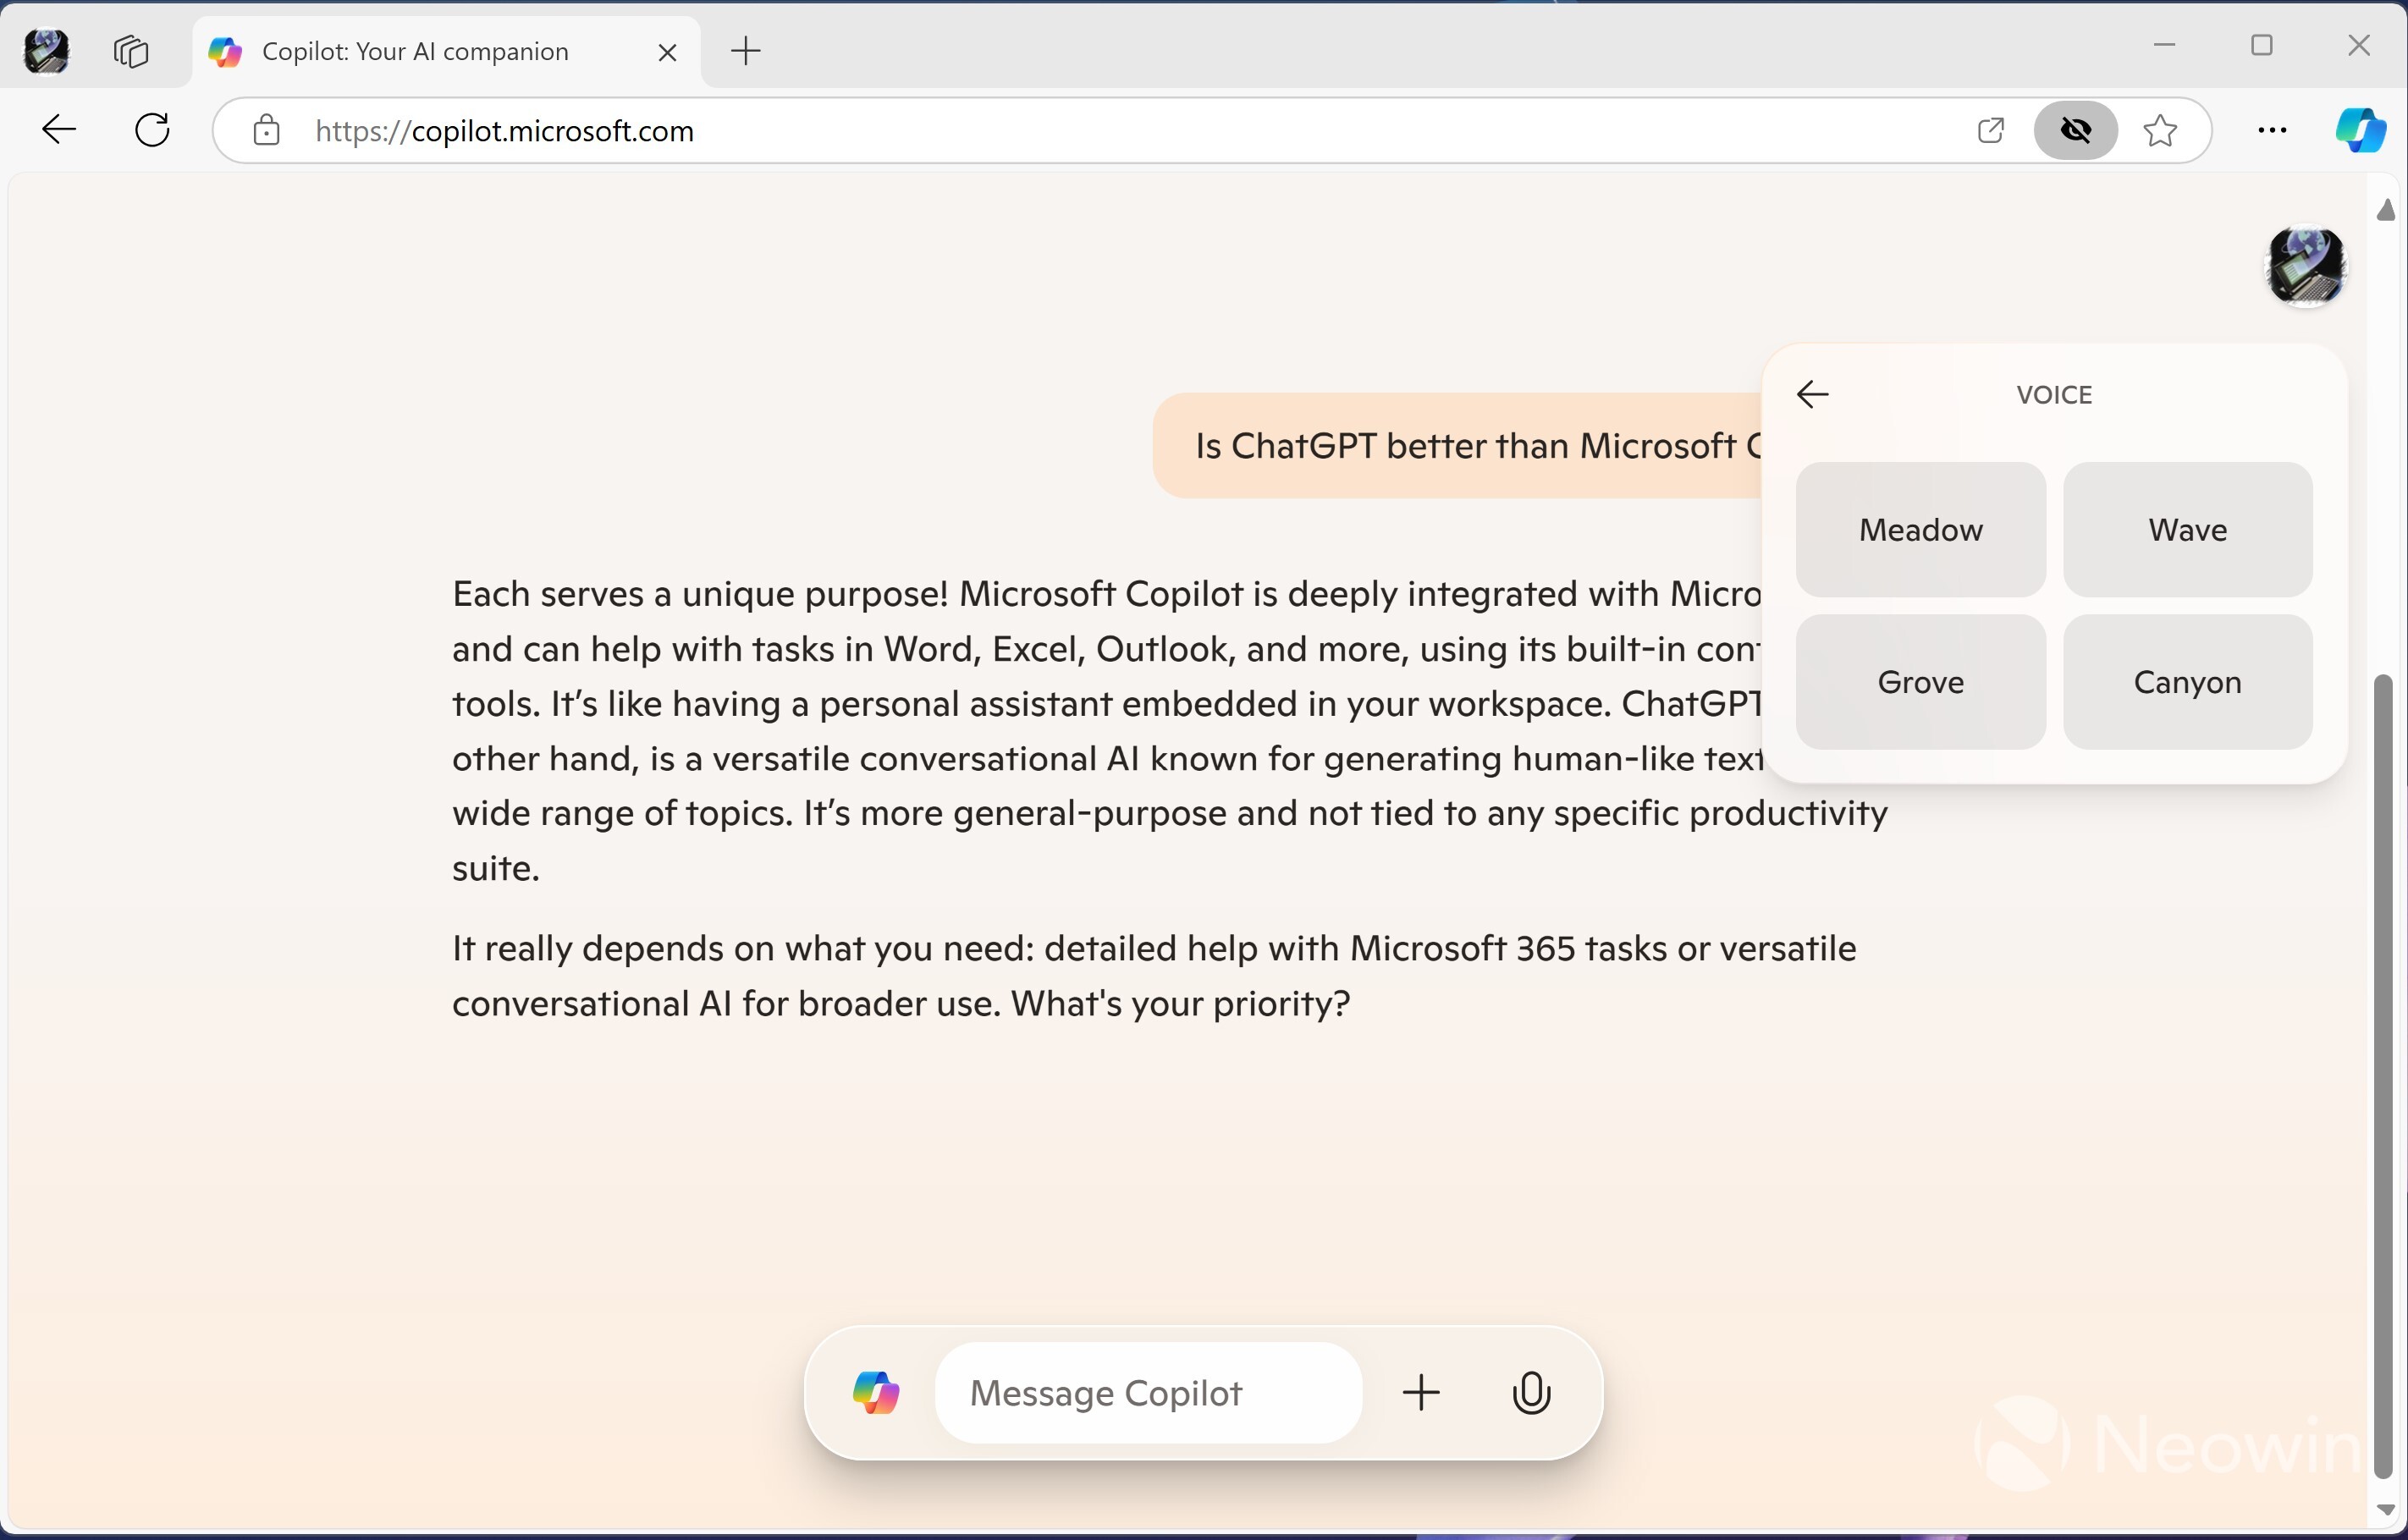View site information lock icon
The width and height of the screenshot is (2408, 1540).
coord(266,131)
